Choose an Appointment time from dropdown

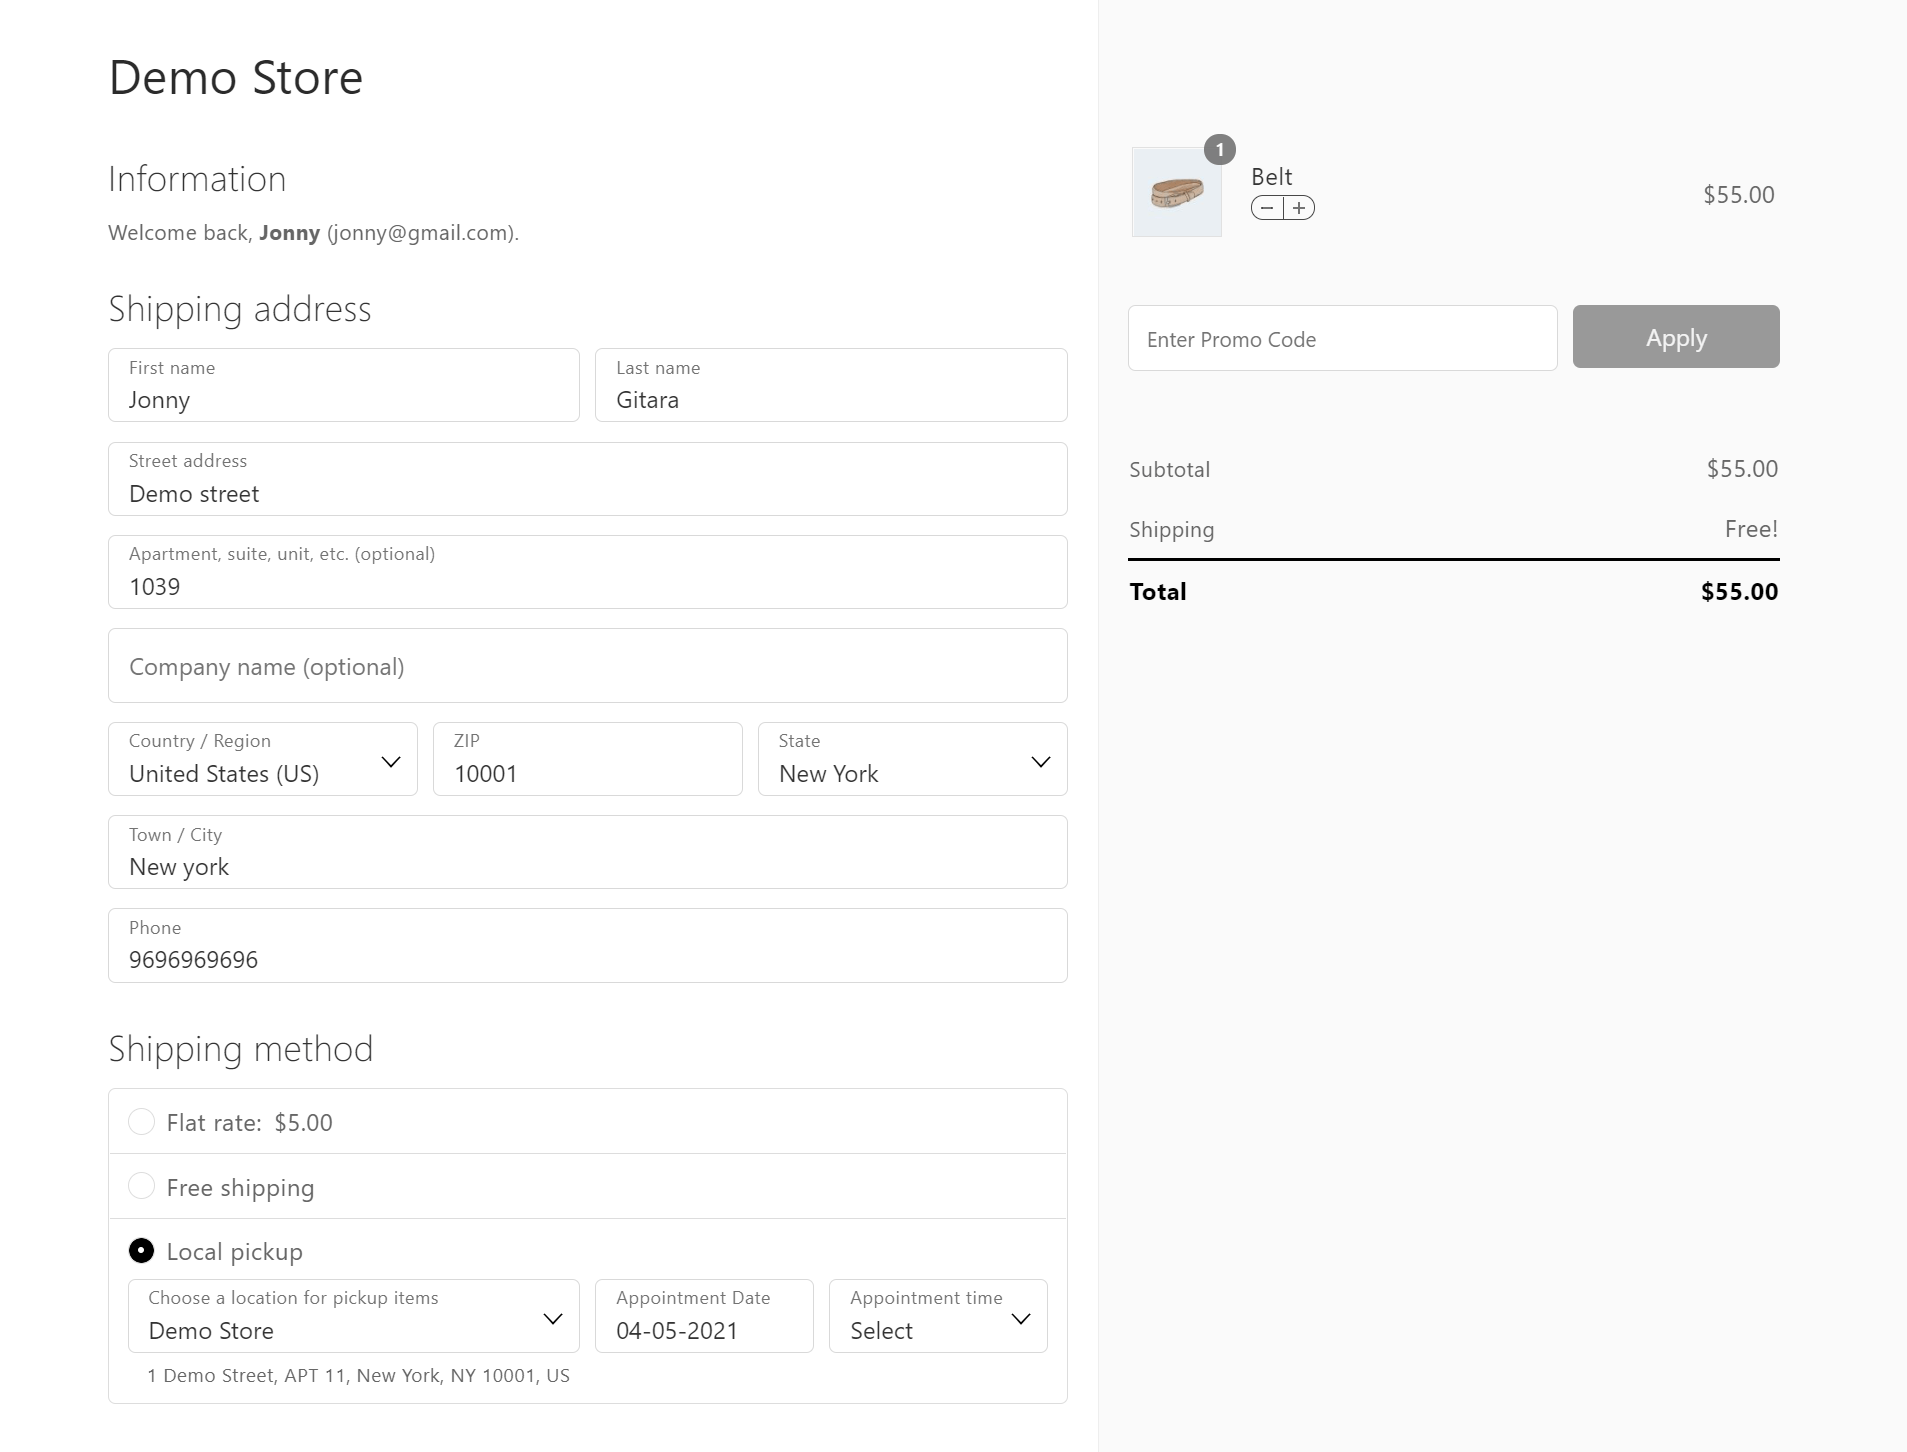[x=937, y=1316]
